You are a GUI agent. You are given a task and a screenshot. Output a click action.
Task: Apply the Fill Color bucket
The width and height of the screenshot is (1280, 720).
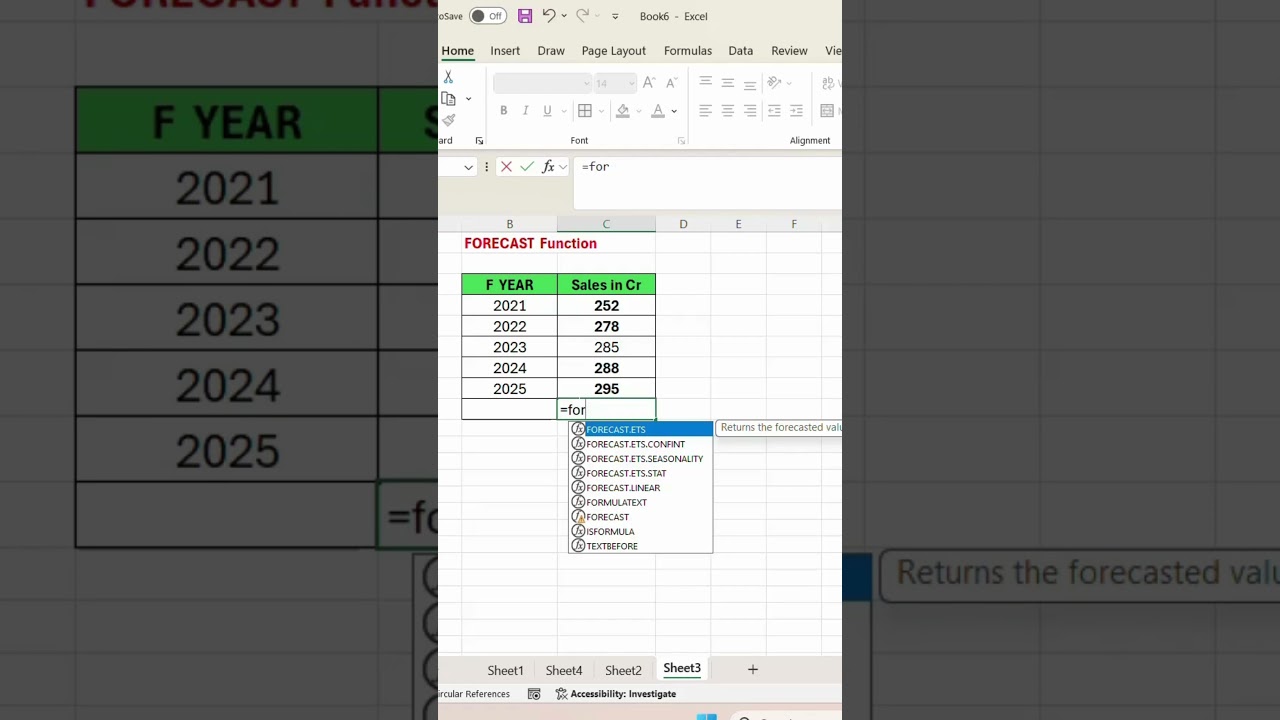click(623, 111)
